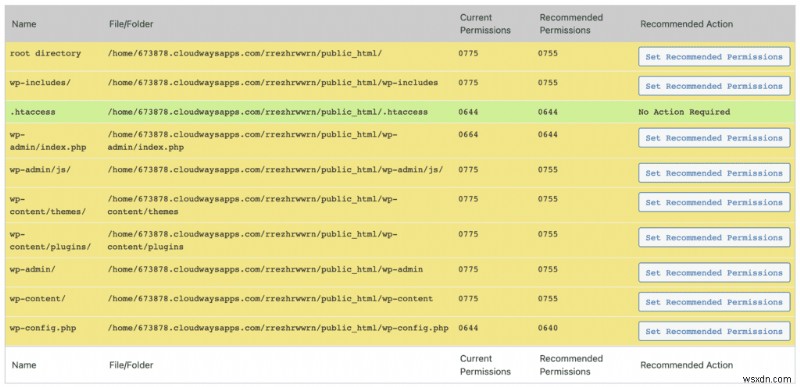The width and height of the screenshot is (800, 387).
Task: Set recommended permissions for wp-admin/index.php
Action: (x=714, y=138)
